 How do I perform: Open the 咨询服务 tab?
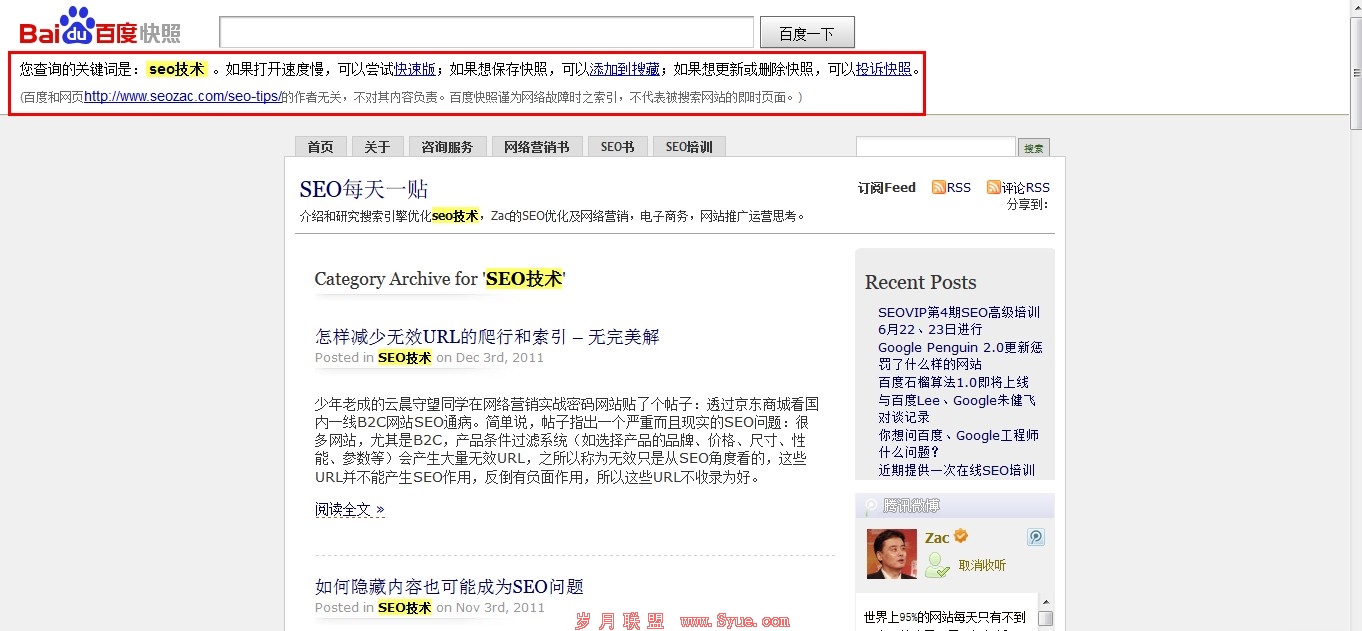[447, 147]
